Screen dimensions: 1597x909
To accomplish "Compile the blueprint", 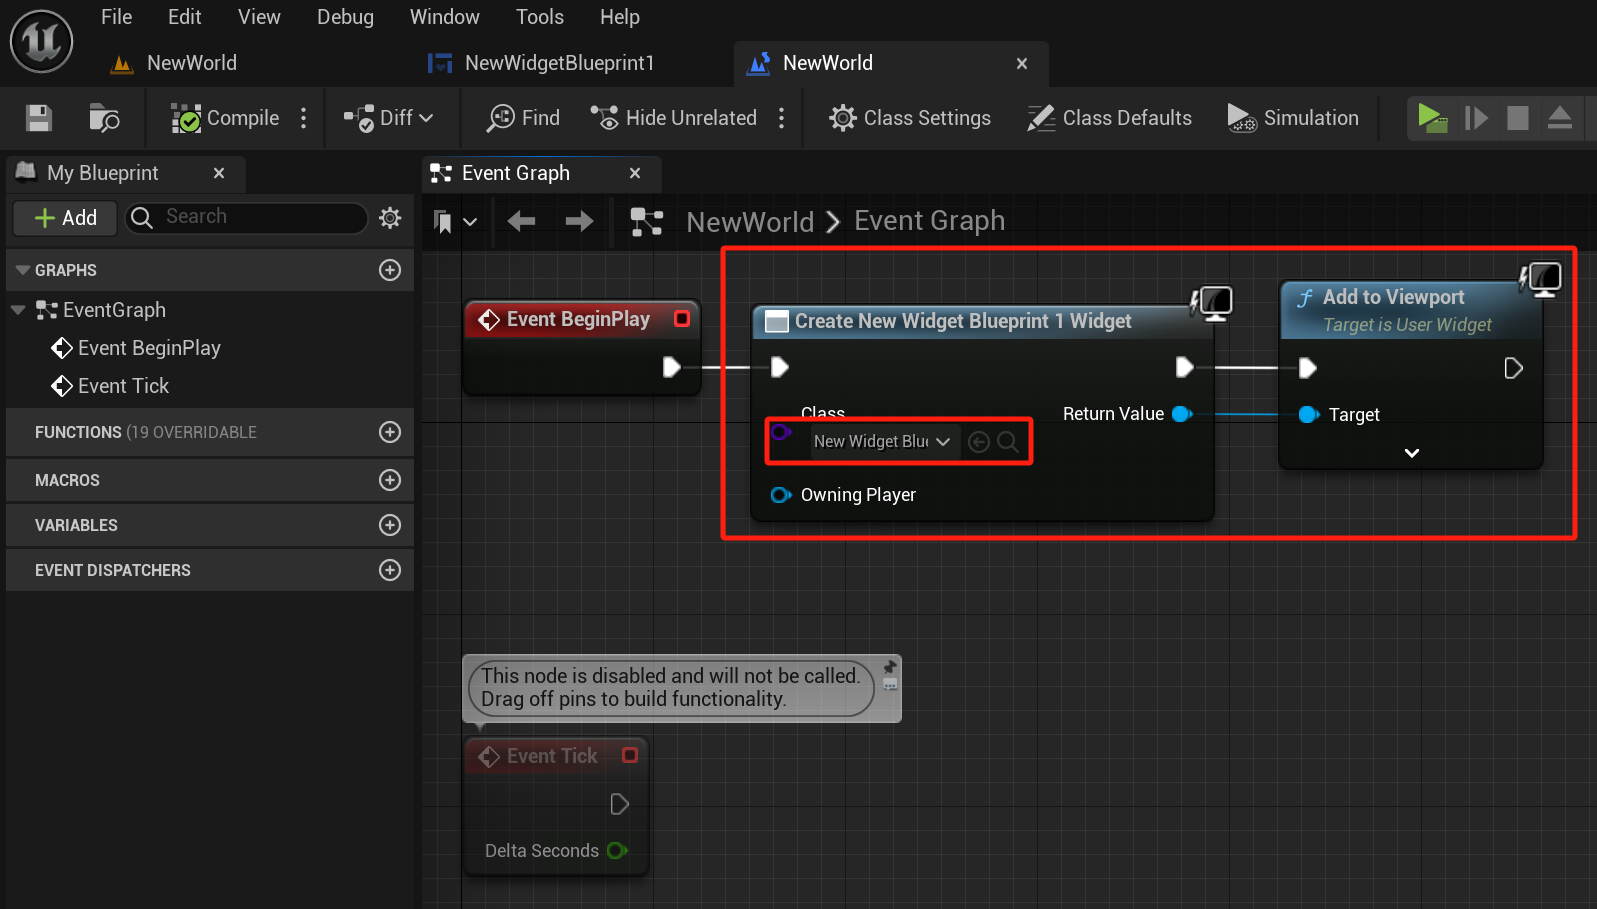I will [x=225, y=118].
